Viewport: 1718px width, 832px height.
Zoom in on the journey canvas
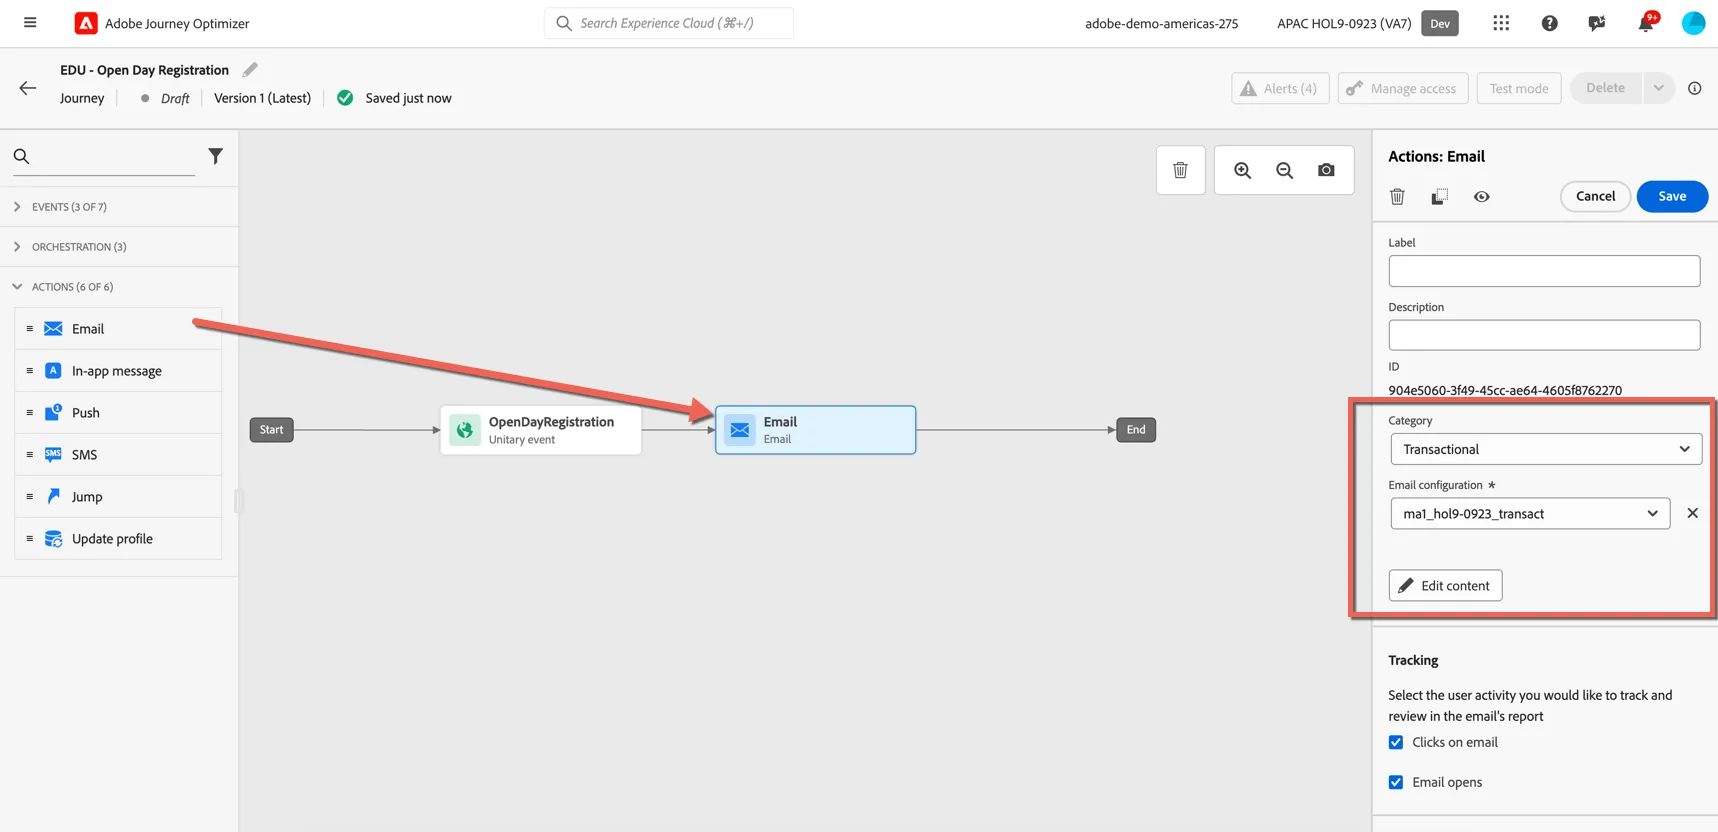pyautogui.click(x=1242, y=170)
